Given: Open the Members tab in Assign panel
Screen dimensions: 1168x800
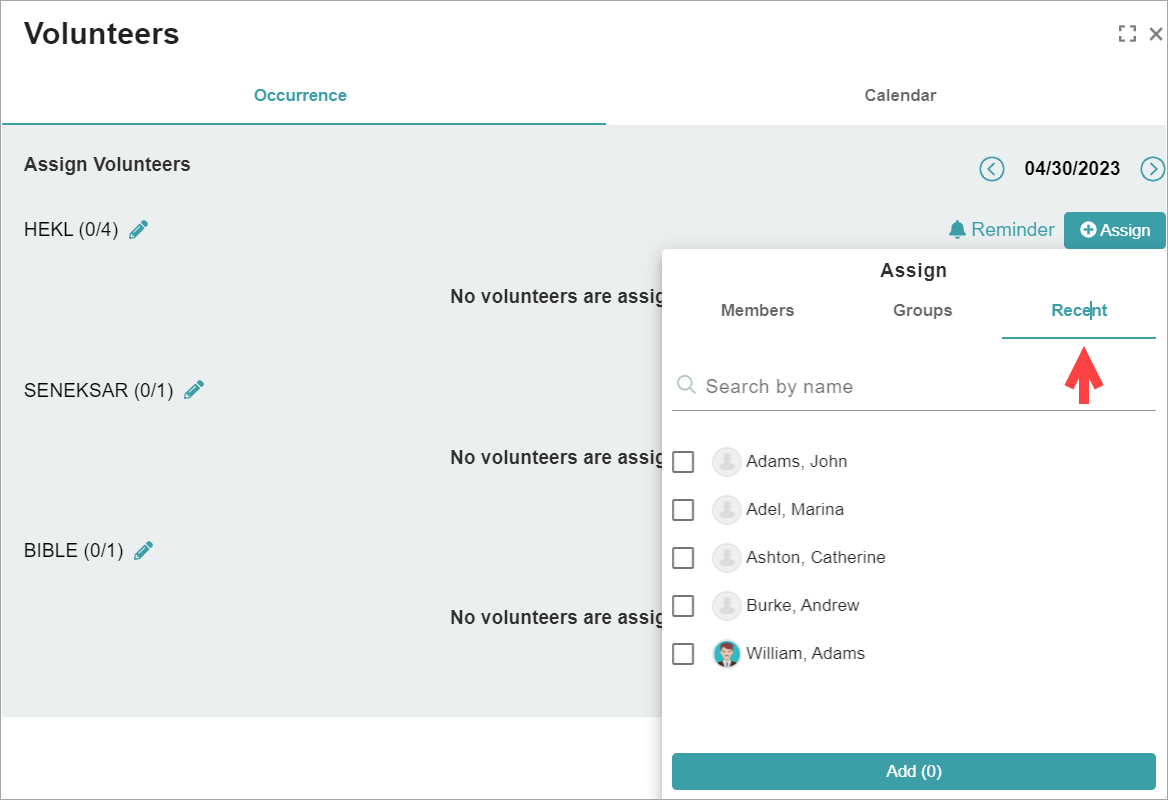Looking at the screenshot, I should point(757,311).
